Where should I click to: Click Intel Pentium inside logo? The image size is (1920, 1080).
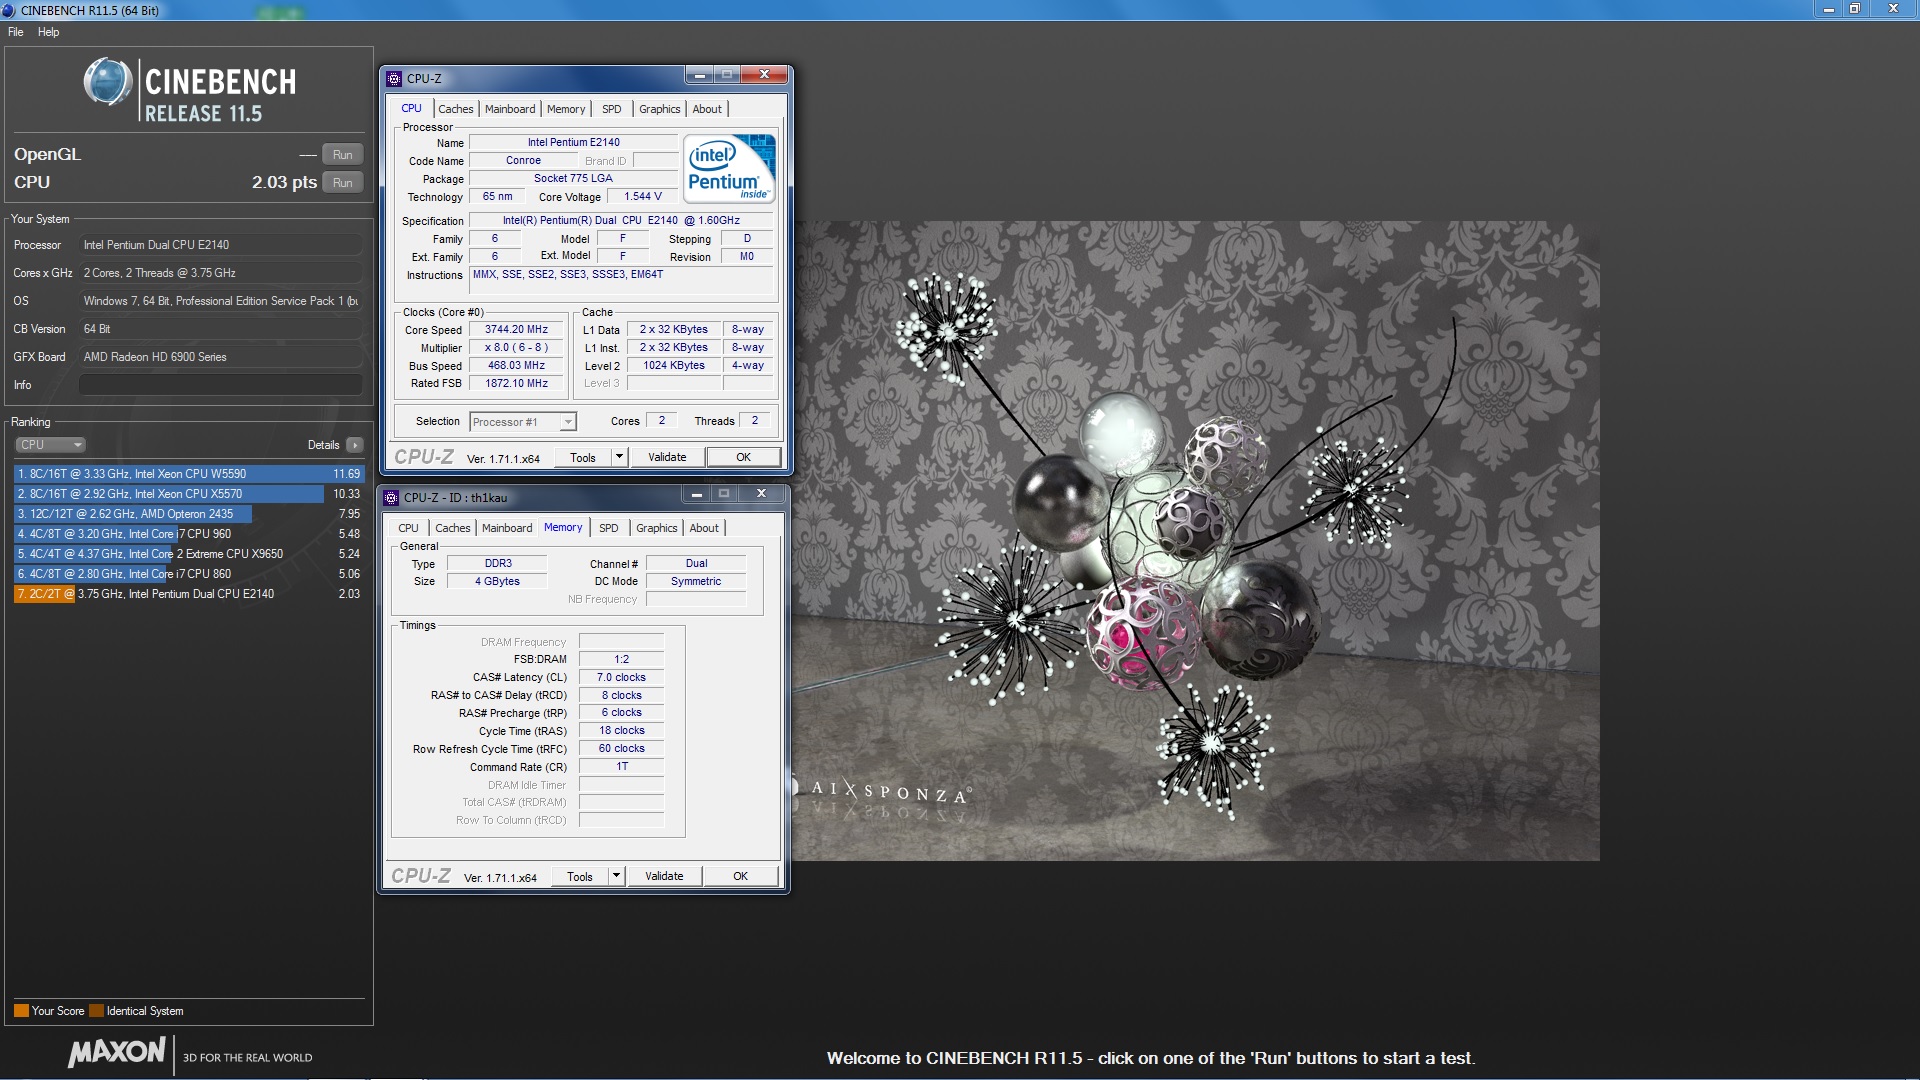tap(729, 168)
